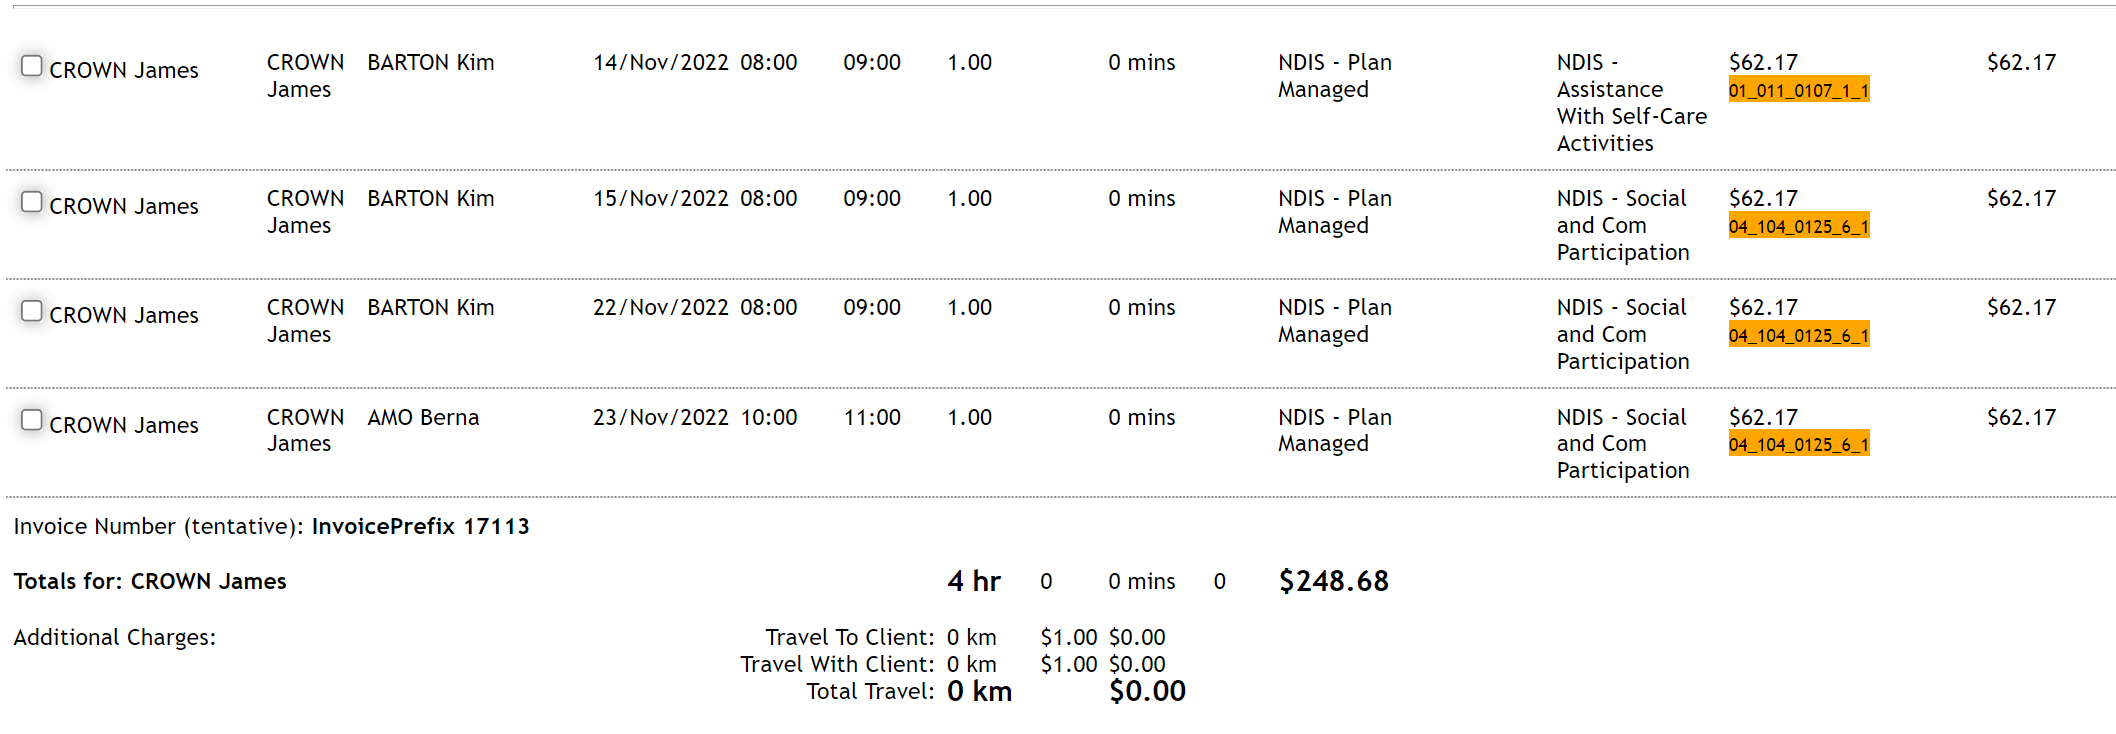Image resolution: width=2116 pixels, height=734 pixels.
Task: Click the Additional Charges label
Action: click(x=114, y=638)
